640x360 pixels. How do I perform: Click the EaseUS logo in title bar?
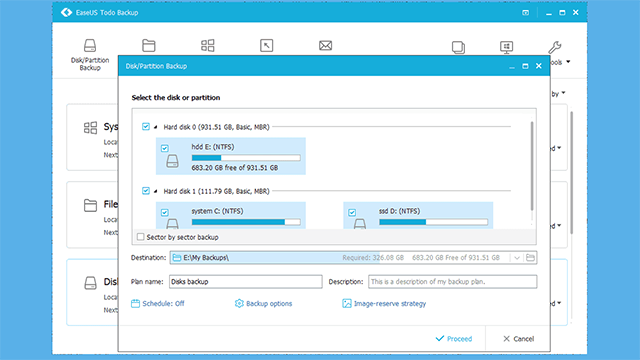(x=67, y=13)
